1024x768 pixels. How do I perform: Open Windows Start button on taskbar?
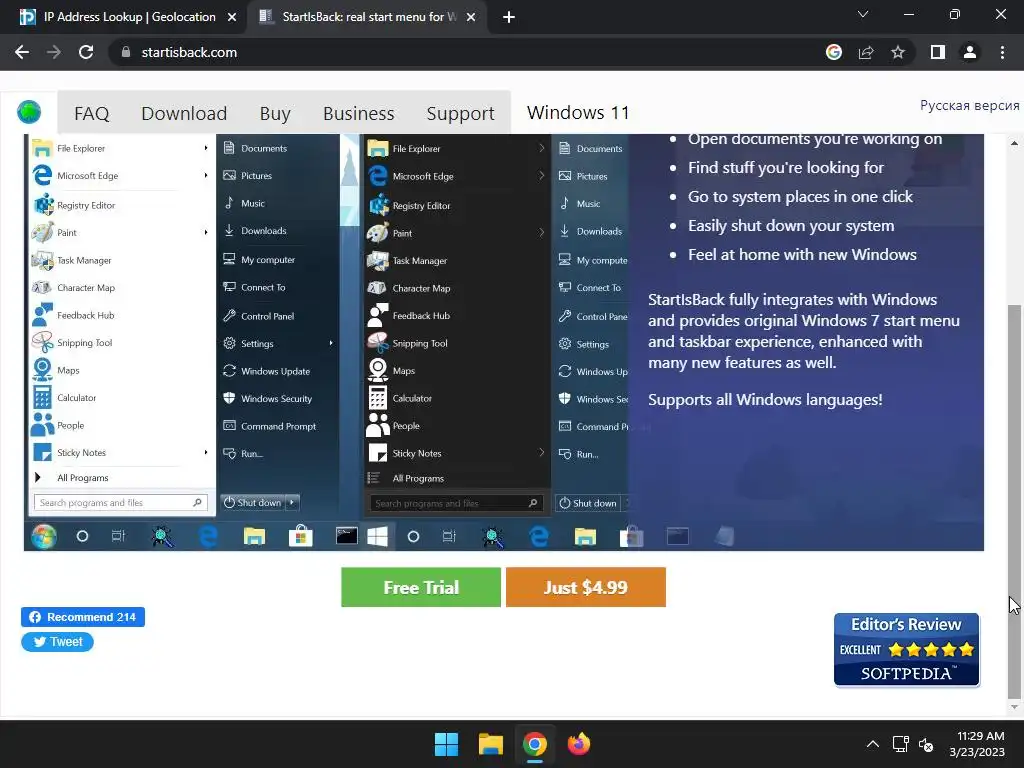[447, 744]
